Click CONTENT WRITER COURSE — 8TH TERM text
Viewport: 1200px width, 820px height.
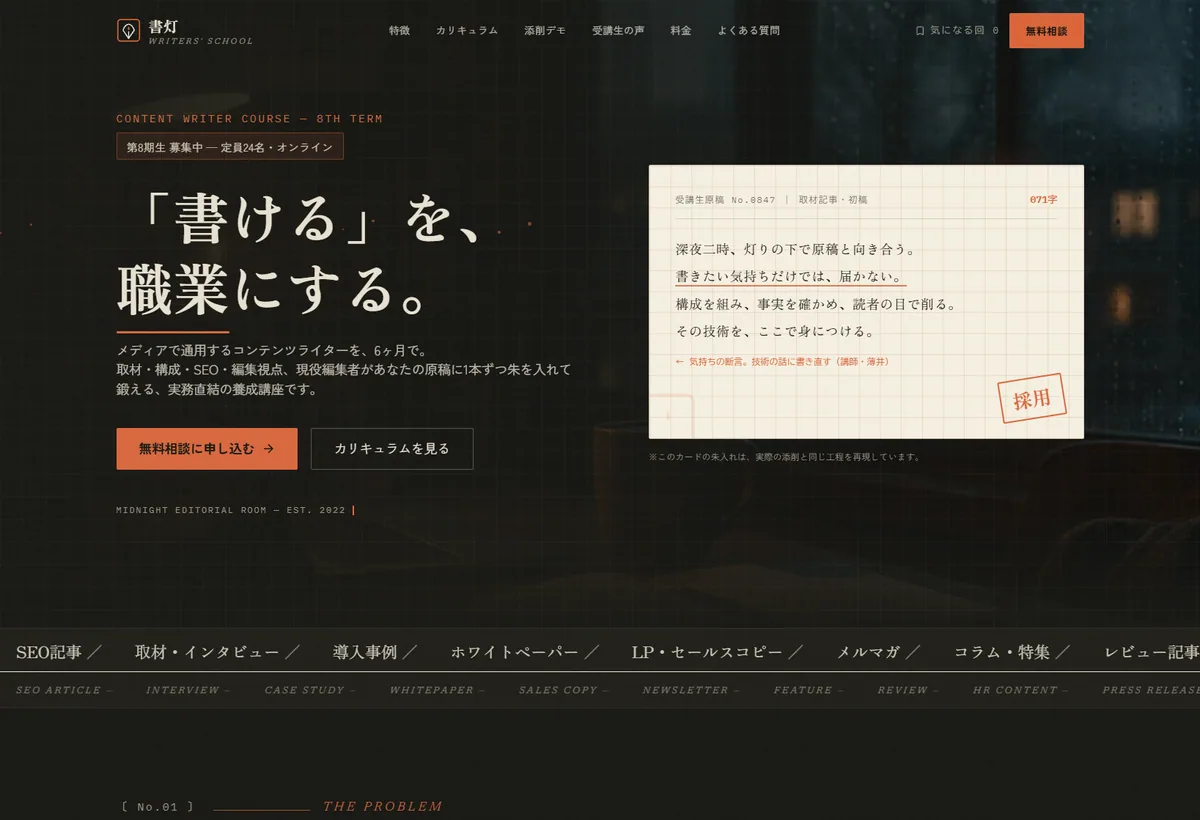249,119
